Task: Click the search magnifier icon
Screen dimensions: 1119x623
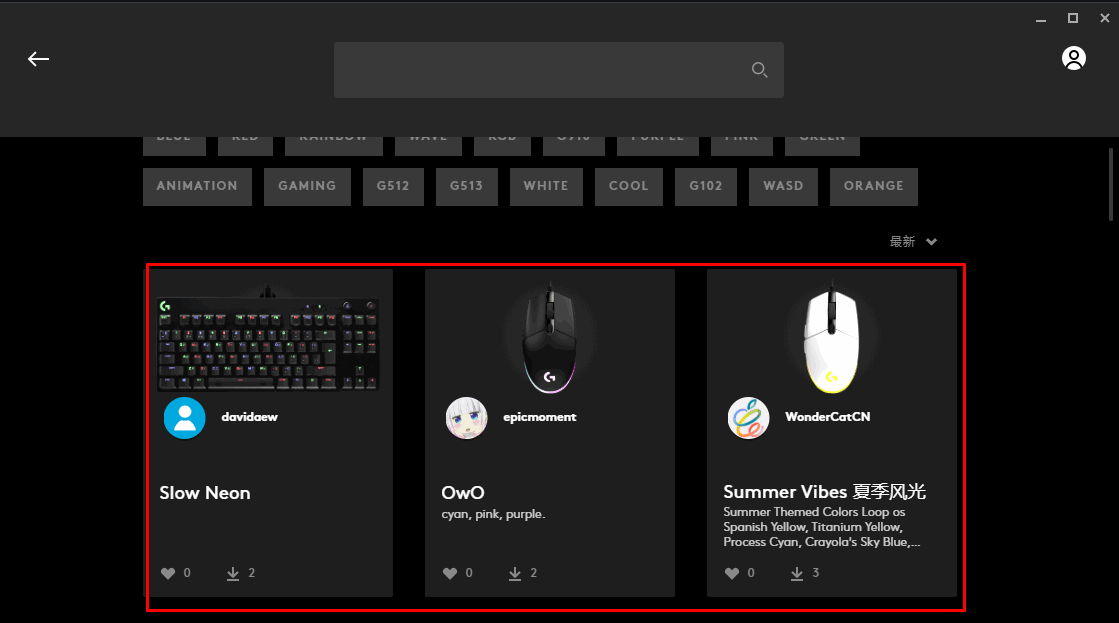Action: coord(759,69)
